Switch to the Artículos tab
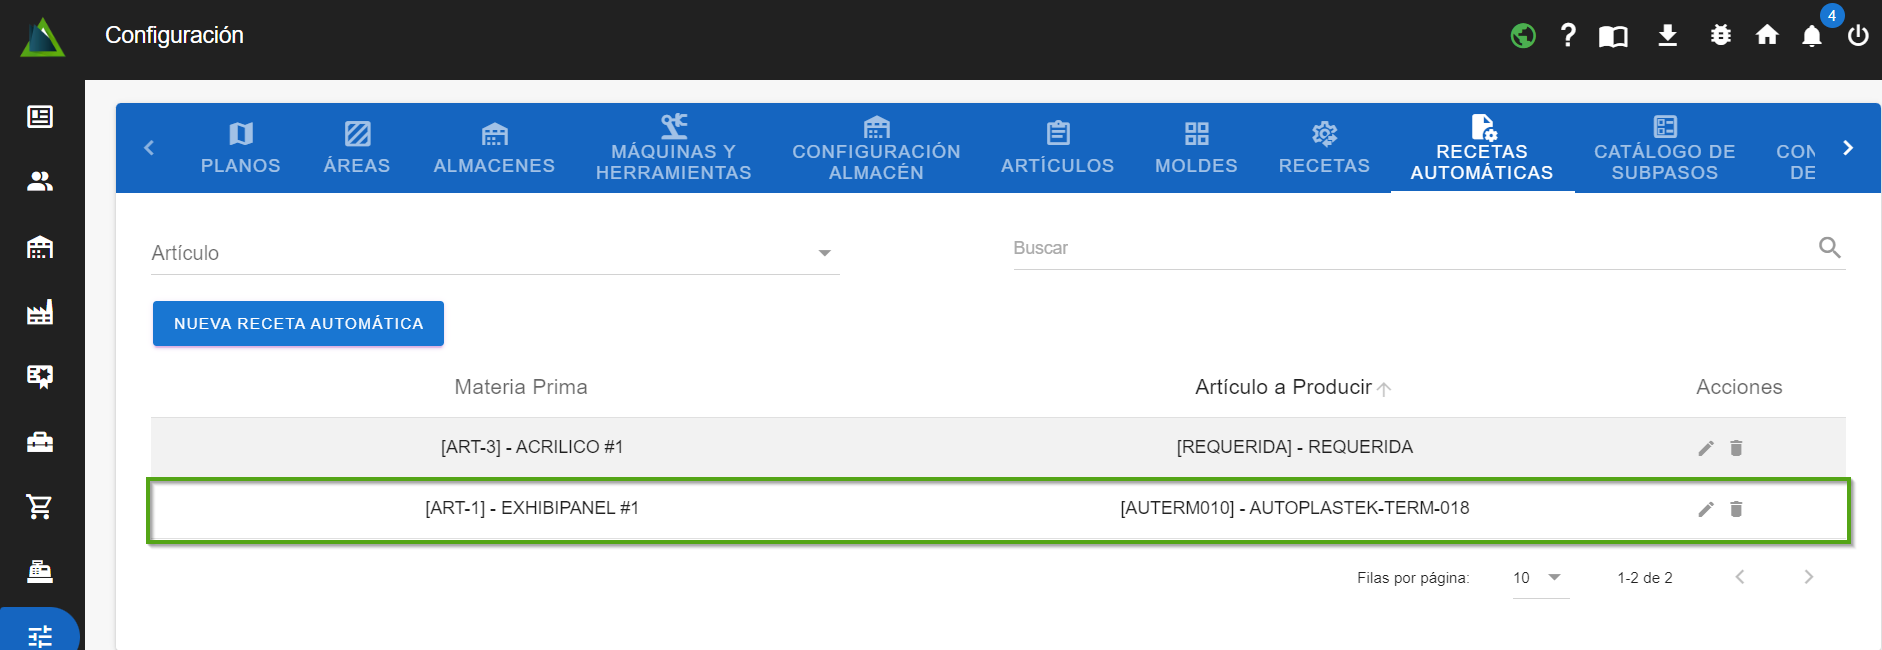Viewport: 1882px width, 650px height. 1057,148
